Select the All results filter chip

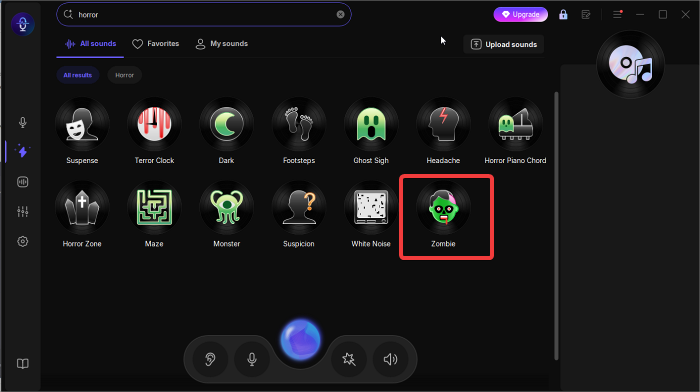pyautogui.click(x=78, y=75)
